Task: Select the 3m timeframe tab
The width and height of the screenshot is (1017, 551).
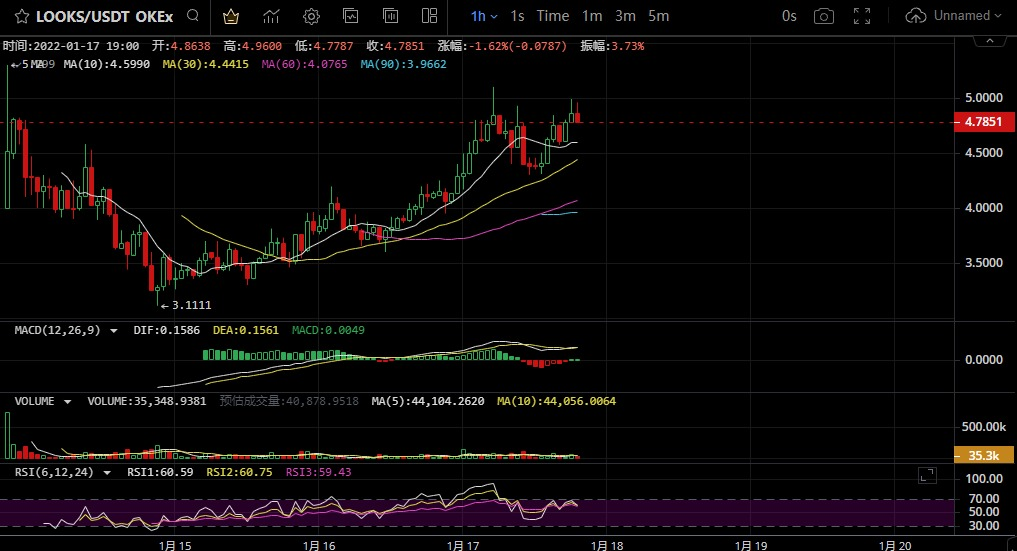Action: coord(625,16)
